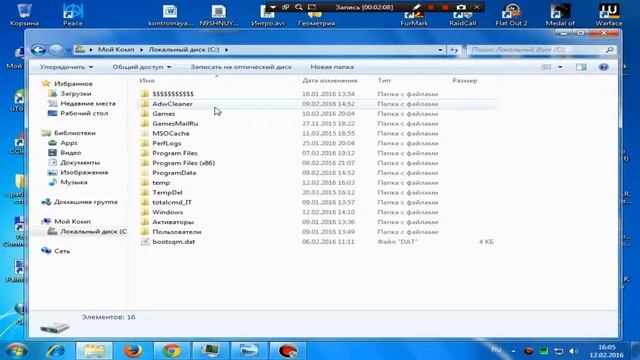Image resolution: width=640 pixels, height=360 pixels.
Task: Select Мой Комп in the sidebar
Action: tap(72, 222)
